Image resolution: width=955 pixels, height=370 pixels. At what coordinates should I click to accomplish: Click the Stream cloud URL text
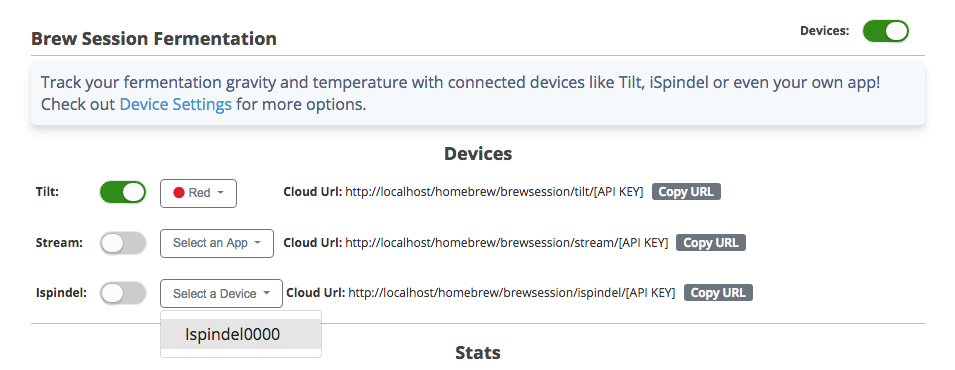[507, 243]
